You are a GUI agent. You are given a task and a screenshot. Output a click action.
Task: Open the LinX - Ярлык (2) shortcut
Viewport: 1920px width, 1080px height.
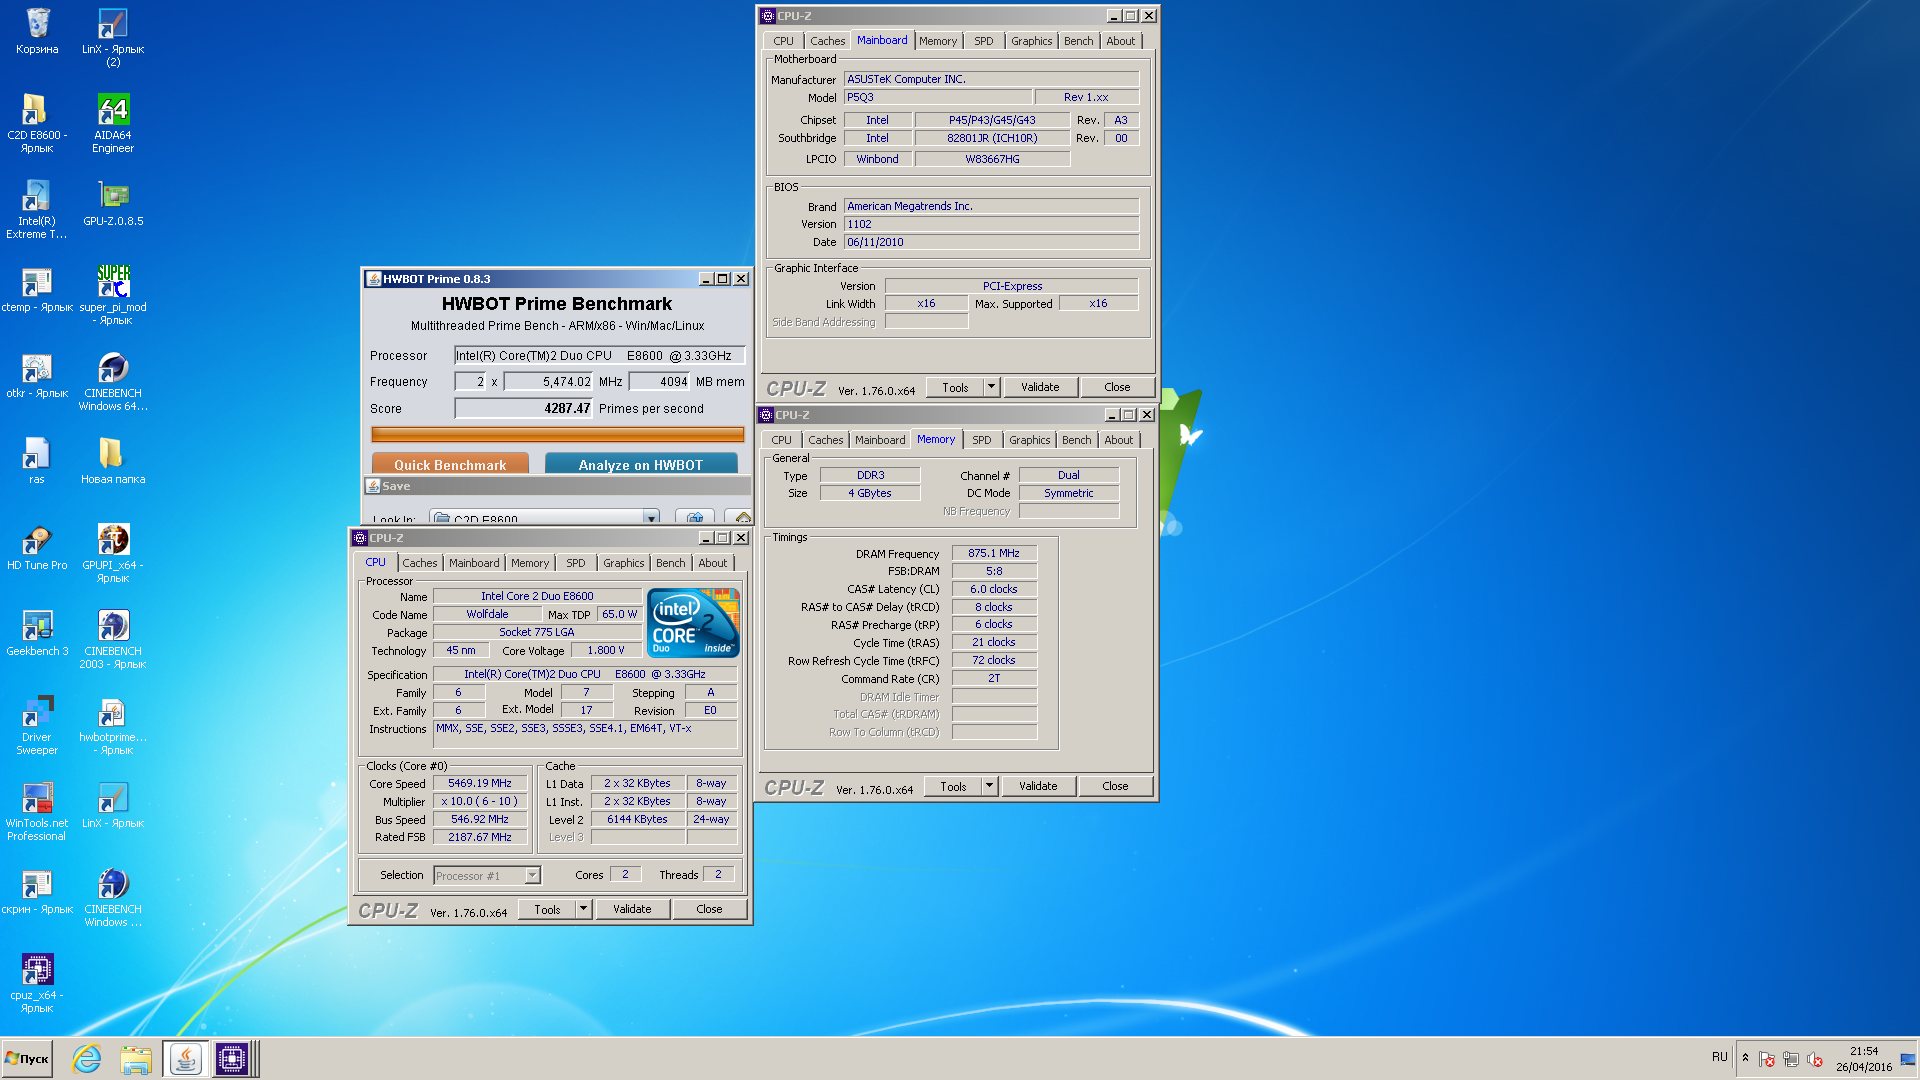click(113, 37)
